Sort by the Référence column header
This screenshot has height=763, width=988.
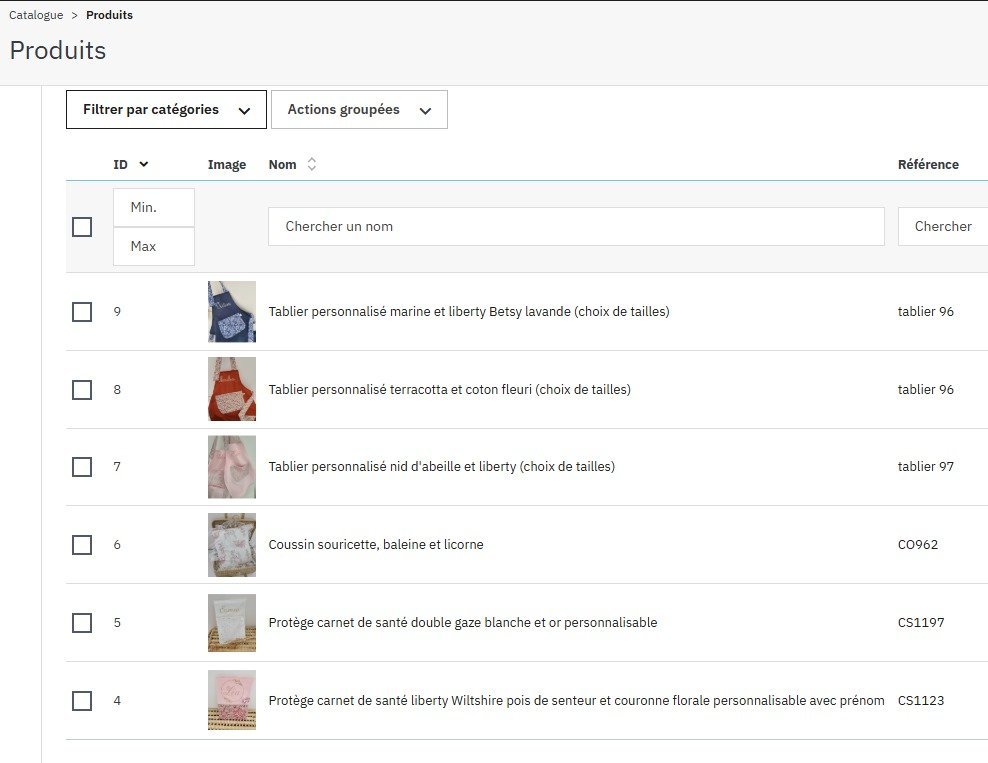click(x=928, y=164)
